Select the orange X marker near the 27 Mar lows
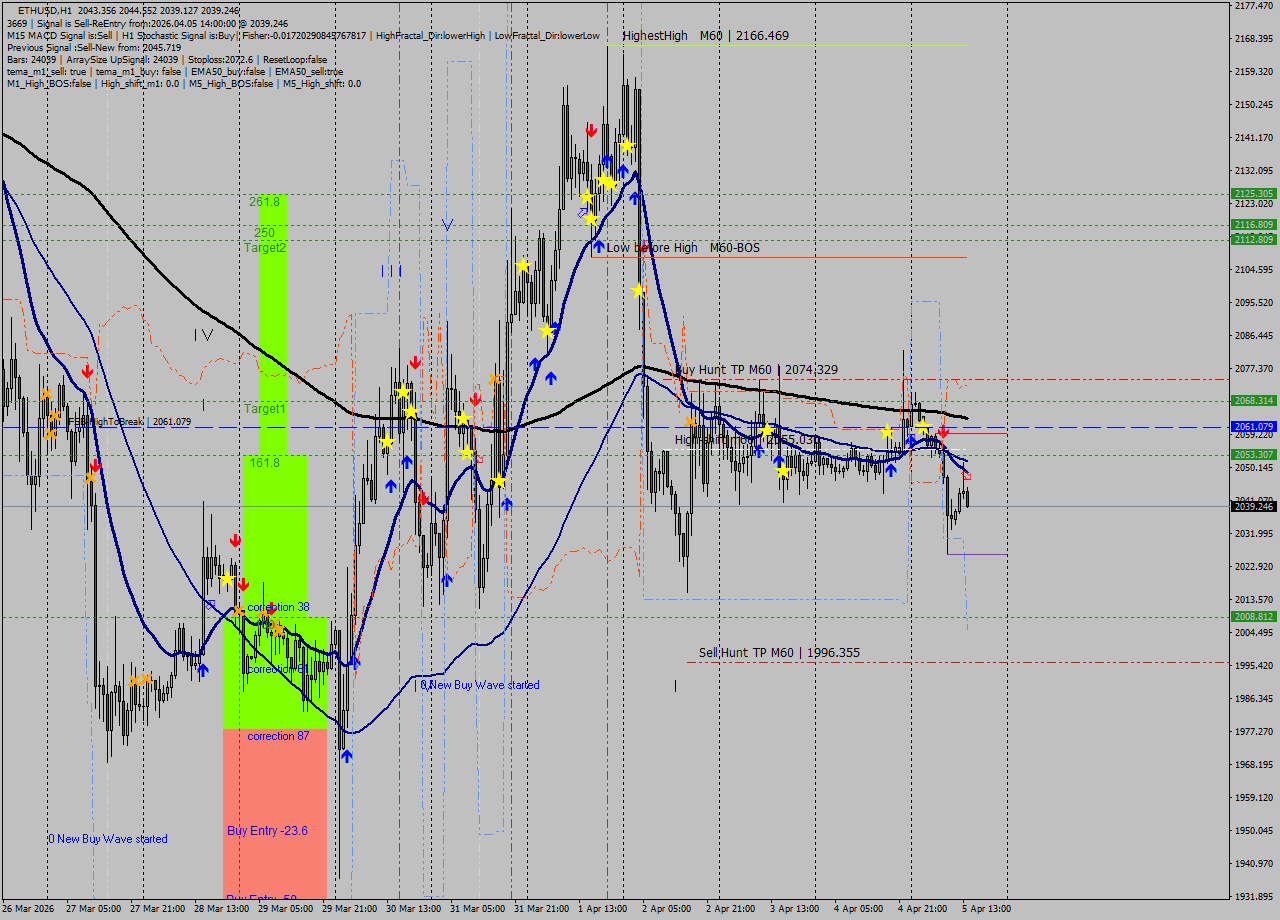The width and height of the screenshot is (1280, 920). coord(140,678)
